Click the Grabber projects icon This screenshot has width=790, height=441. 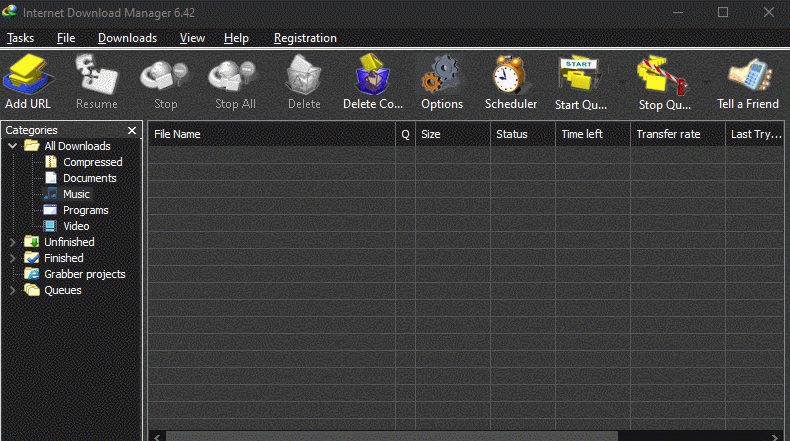(x=32, y=274)
